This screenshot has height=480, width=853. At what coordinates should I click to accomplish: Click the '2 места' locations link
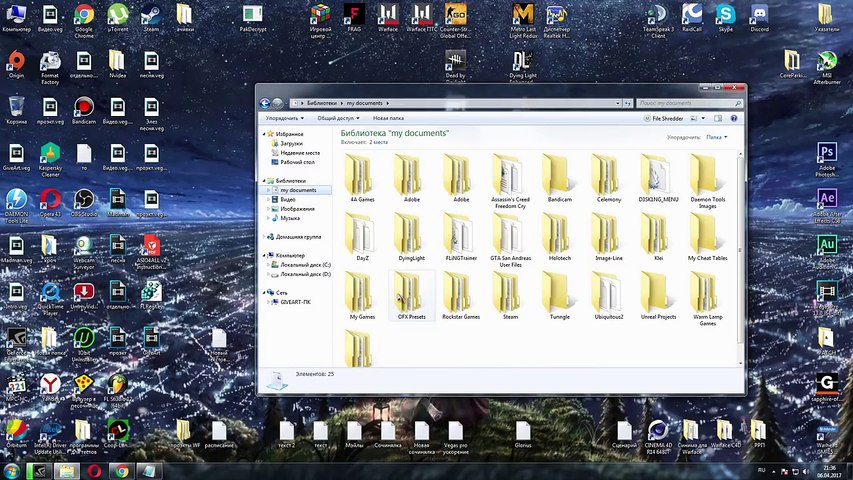tap(378, 142)
